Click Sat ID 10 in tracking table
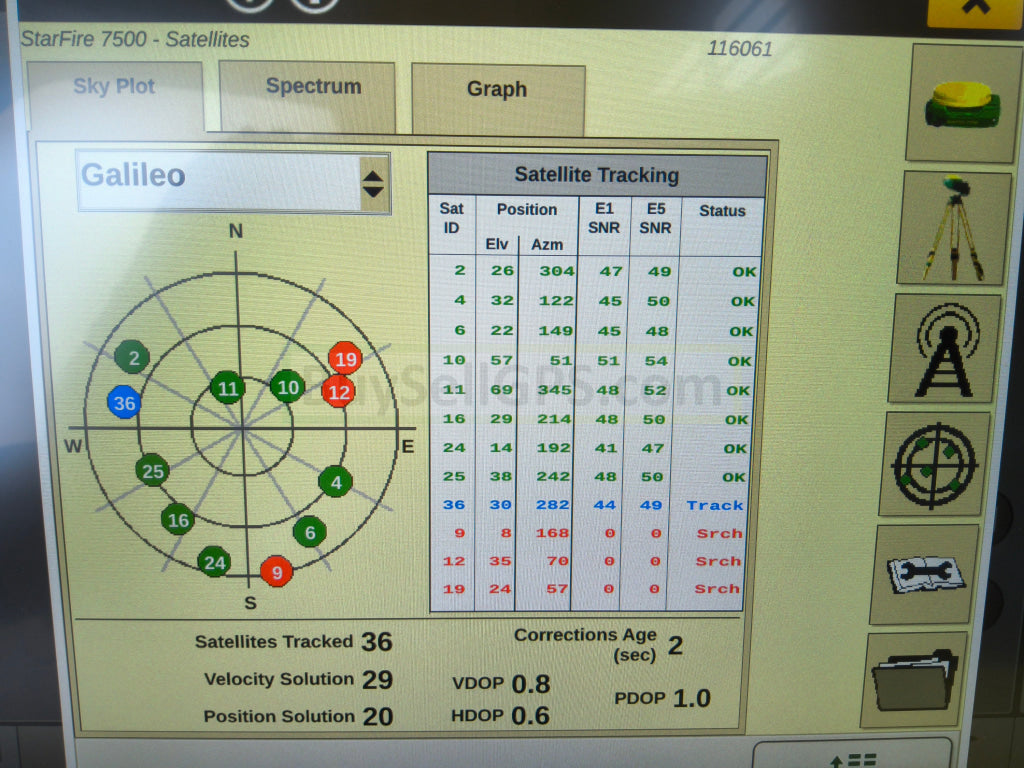Viewport: 1024px width, 768px height. pos(454,360)
